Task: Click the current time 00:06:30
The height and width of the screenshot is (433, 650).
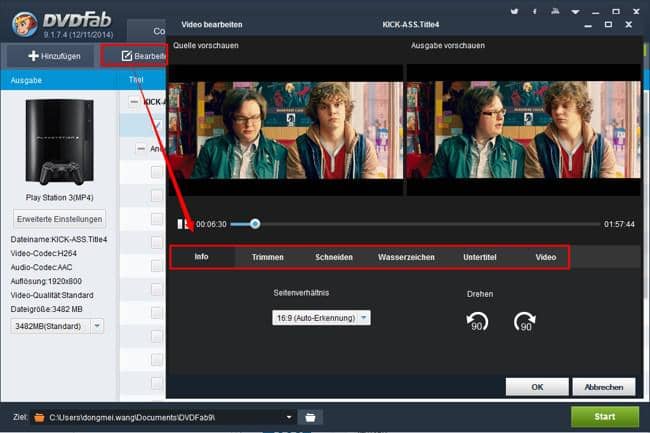Action: coord(211,224)
